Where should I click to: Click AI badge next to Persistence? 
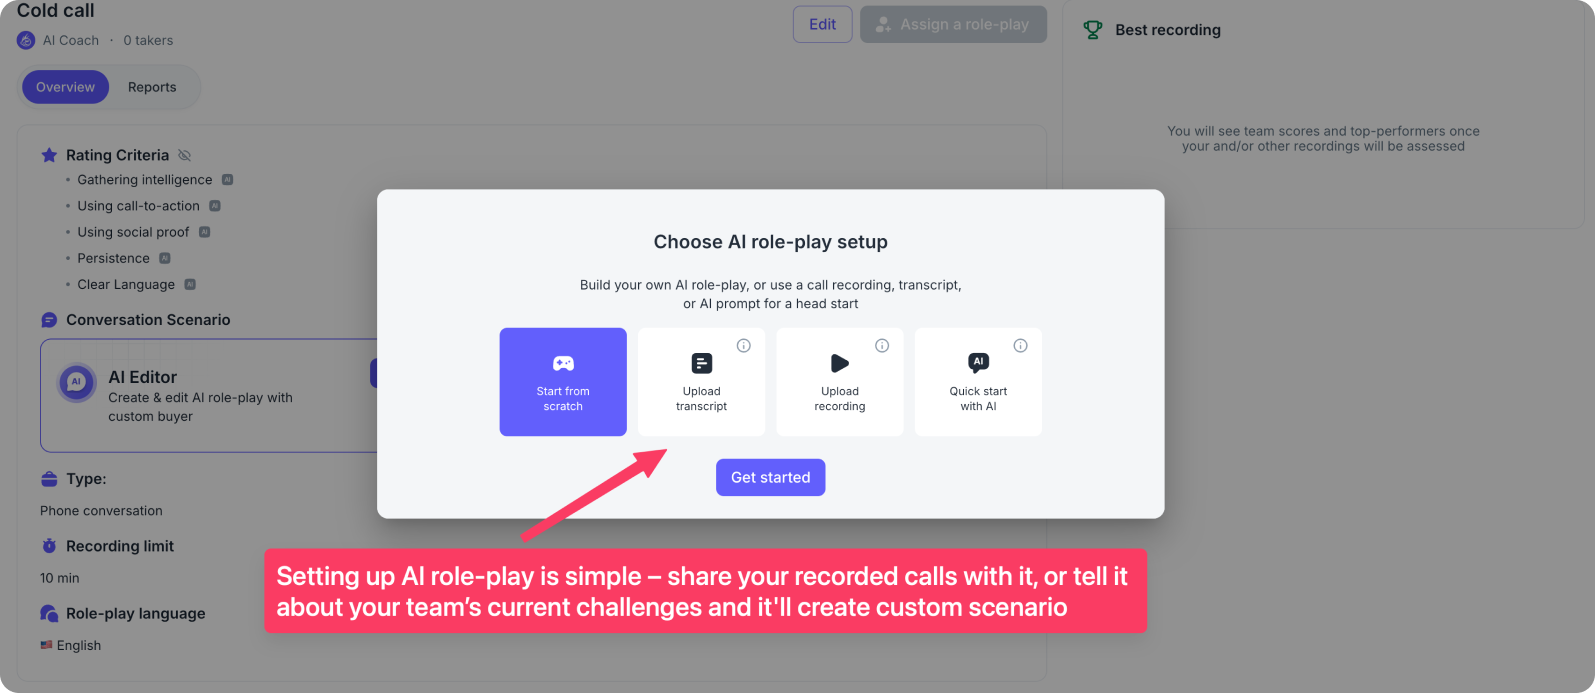coord(165,258)
